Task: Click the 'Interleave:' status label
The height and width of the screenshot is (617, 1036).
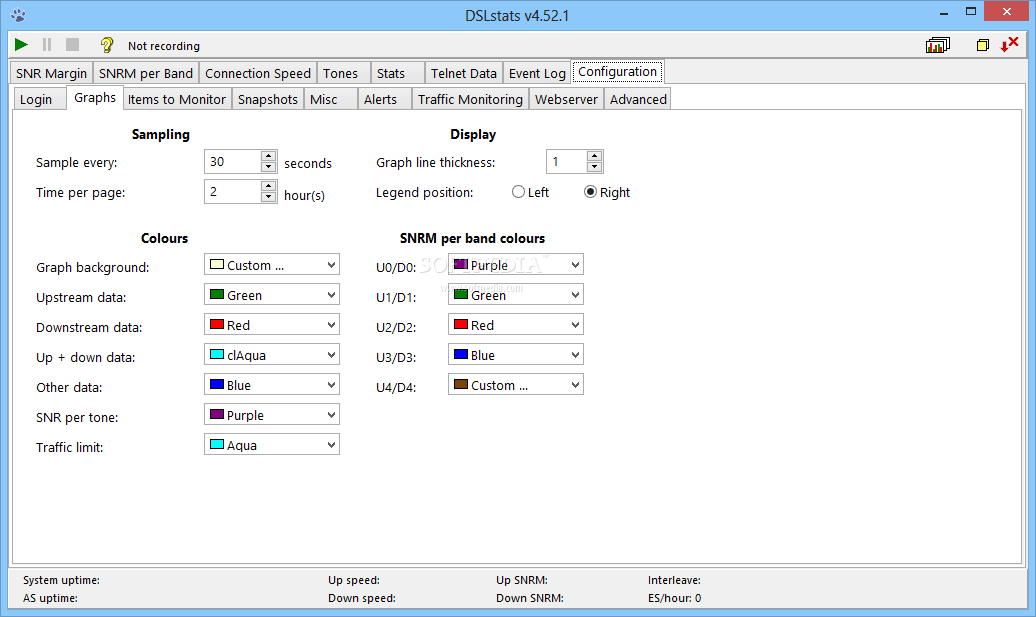Action: 675,580
